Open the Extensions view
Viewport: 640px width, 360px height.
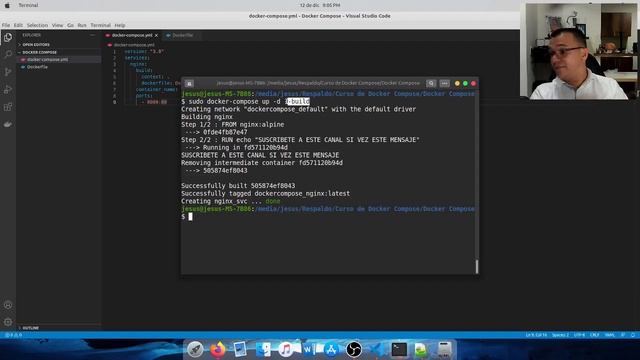pyautogui.click(x=8, y=107)
